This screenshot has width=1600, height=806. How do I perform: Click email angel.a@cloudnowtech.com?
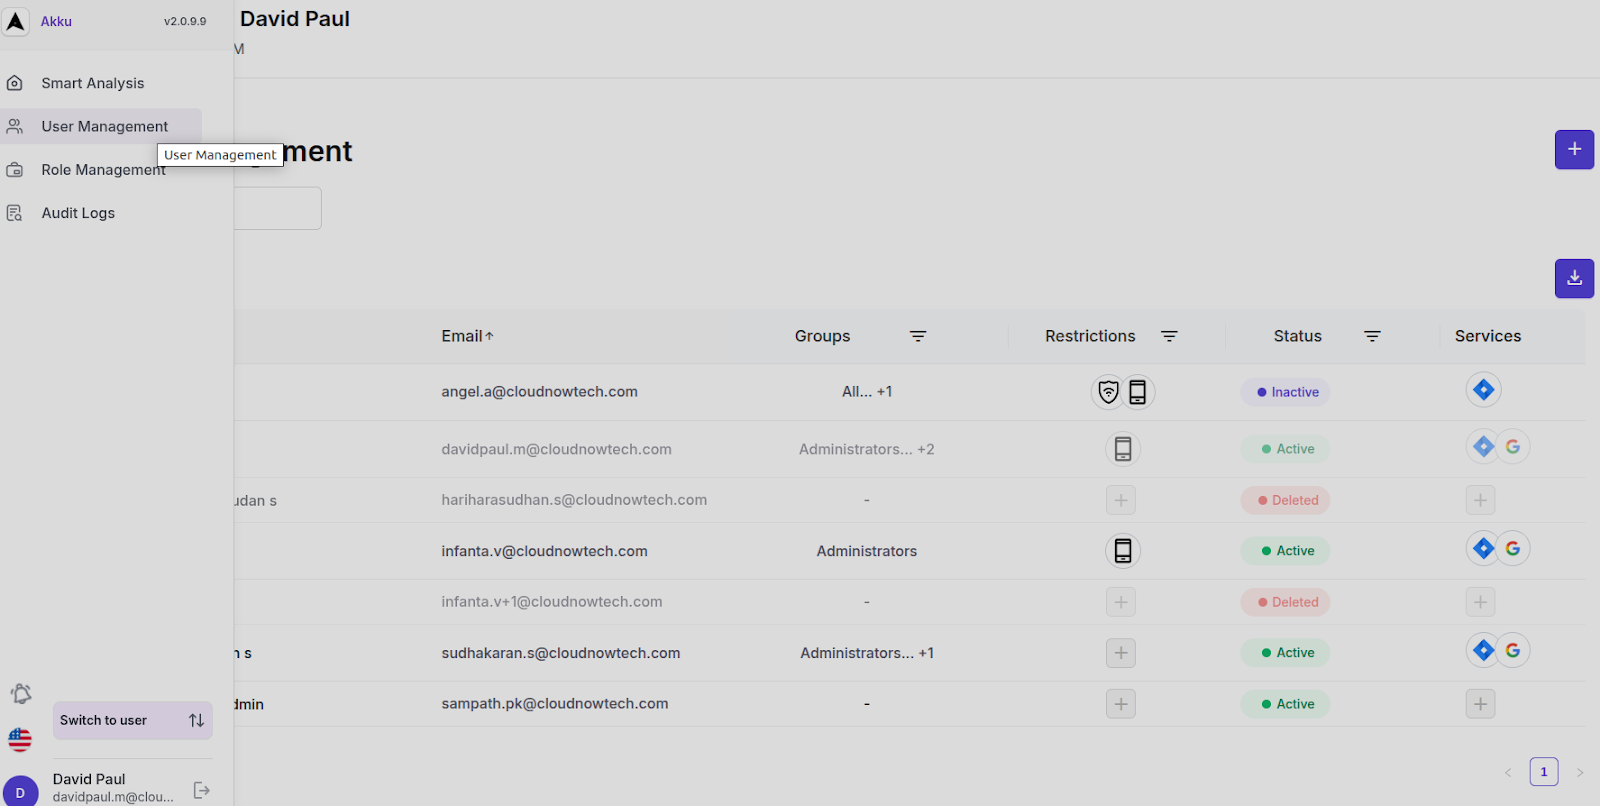point(539,392)
